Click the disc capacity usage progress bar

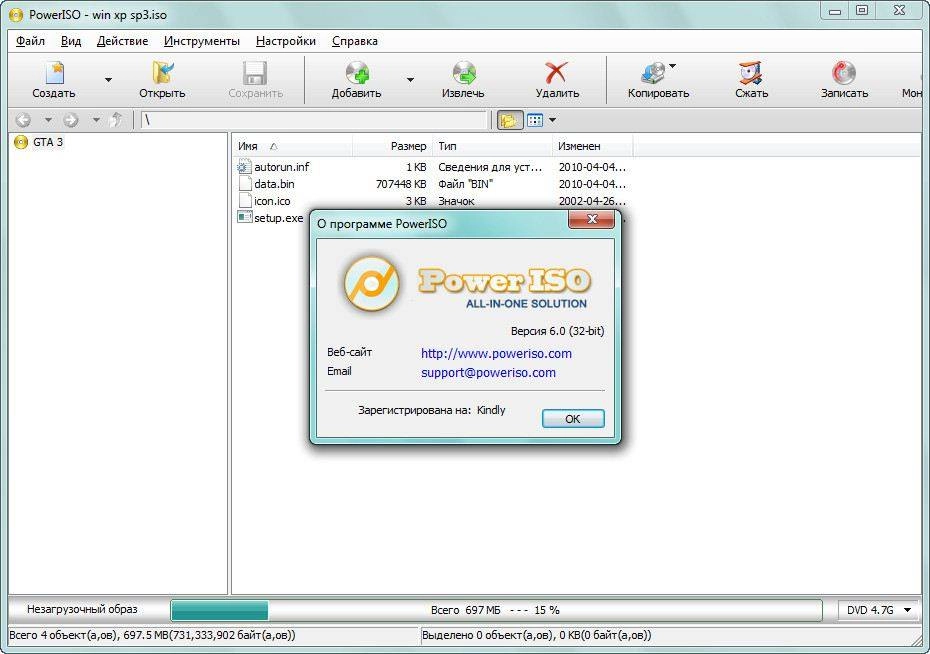pyautogui.click(x=496, y=610)
